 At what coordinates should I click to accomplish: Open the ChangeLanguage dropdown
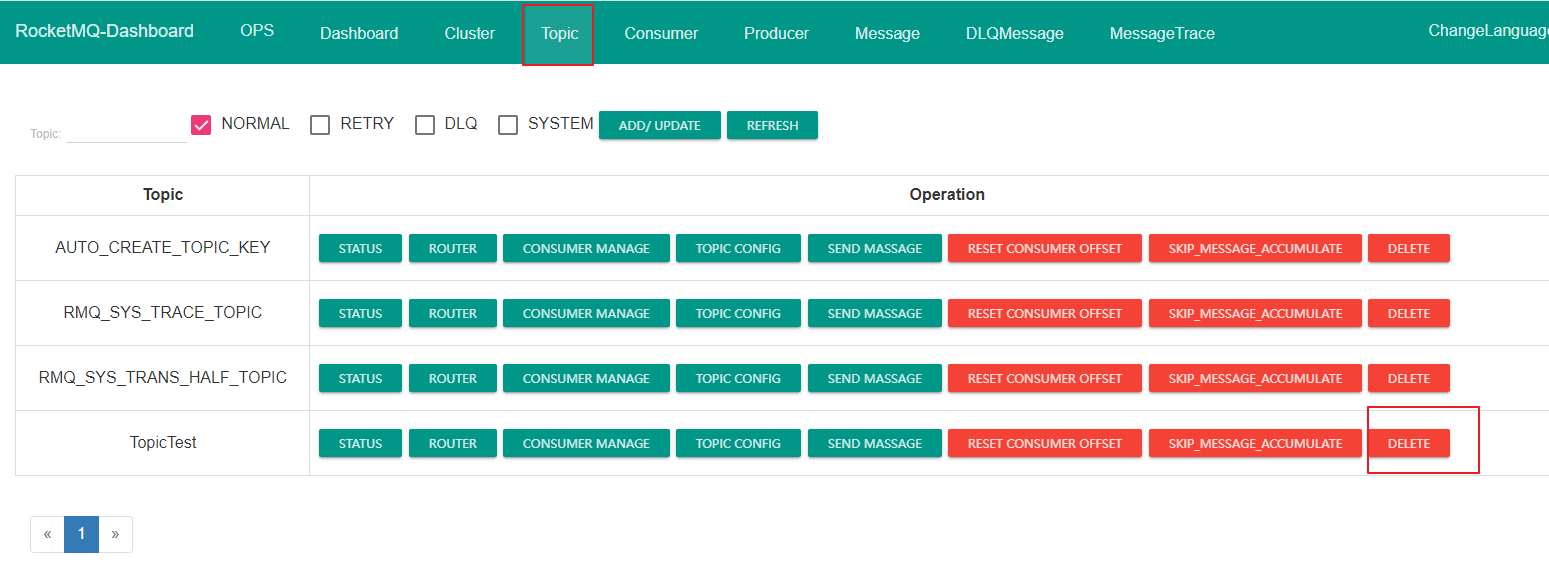[x=1488, y=30]
